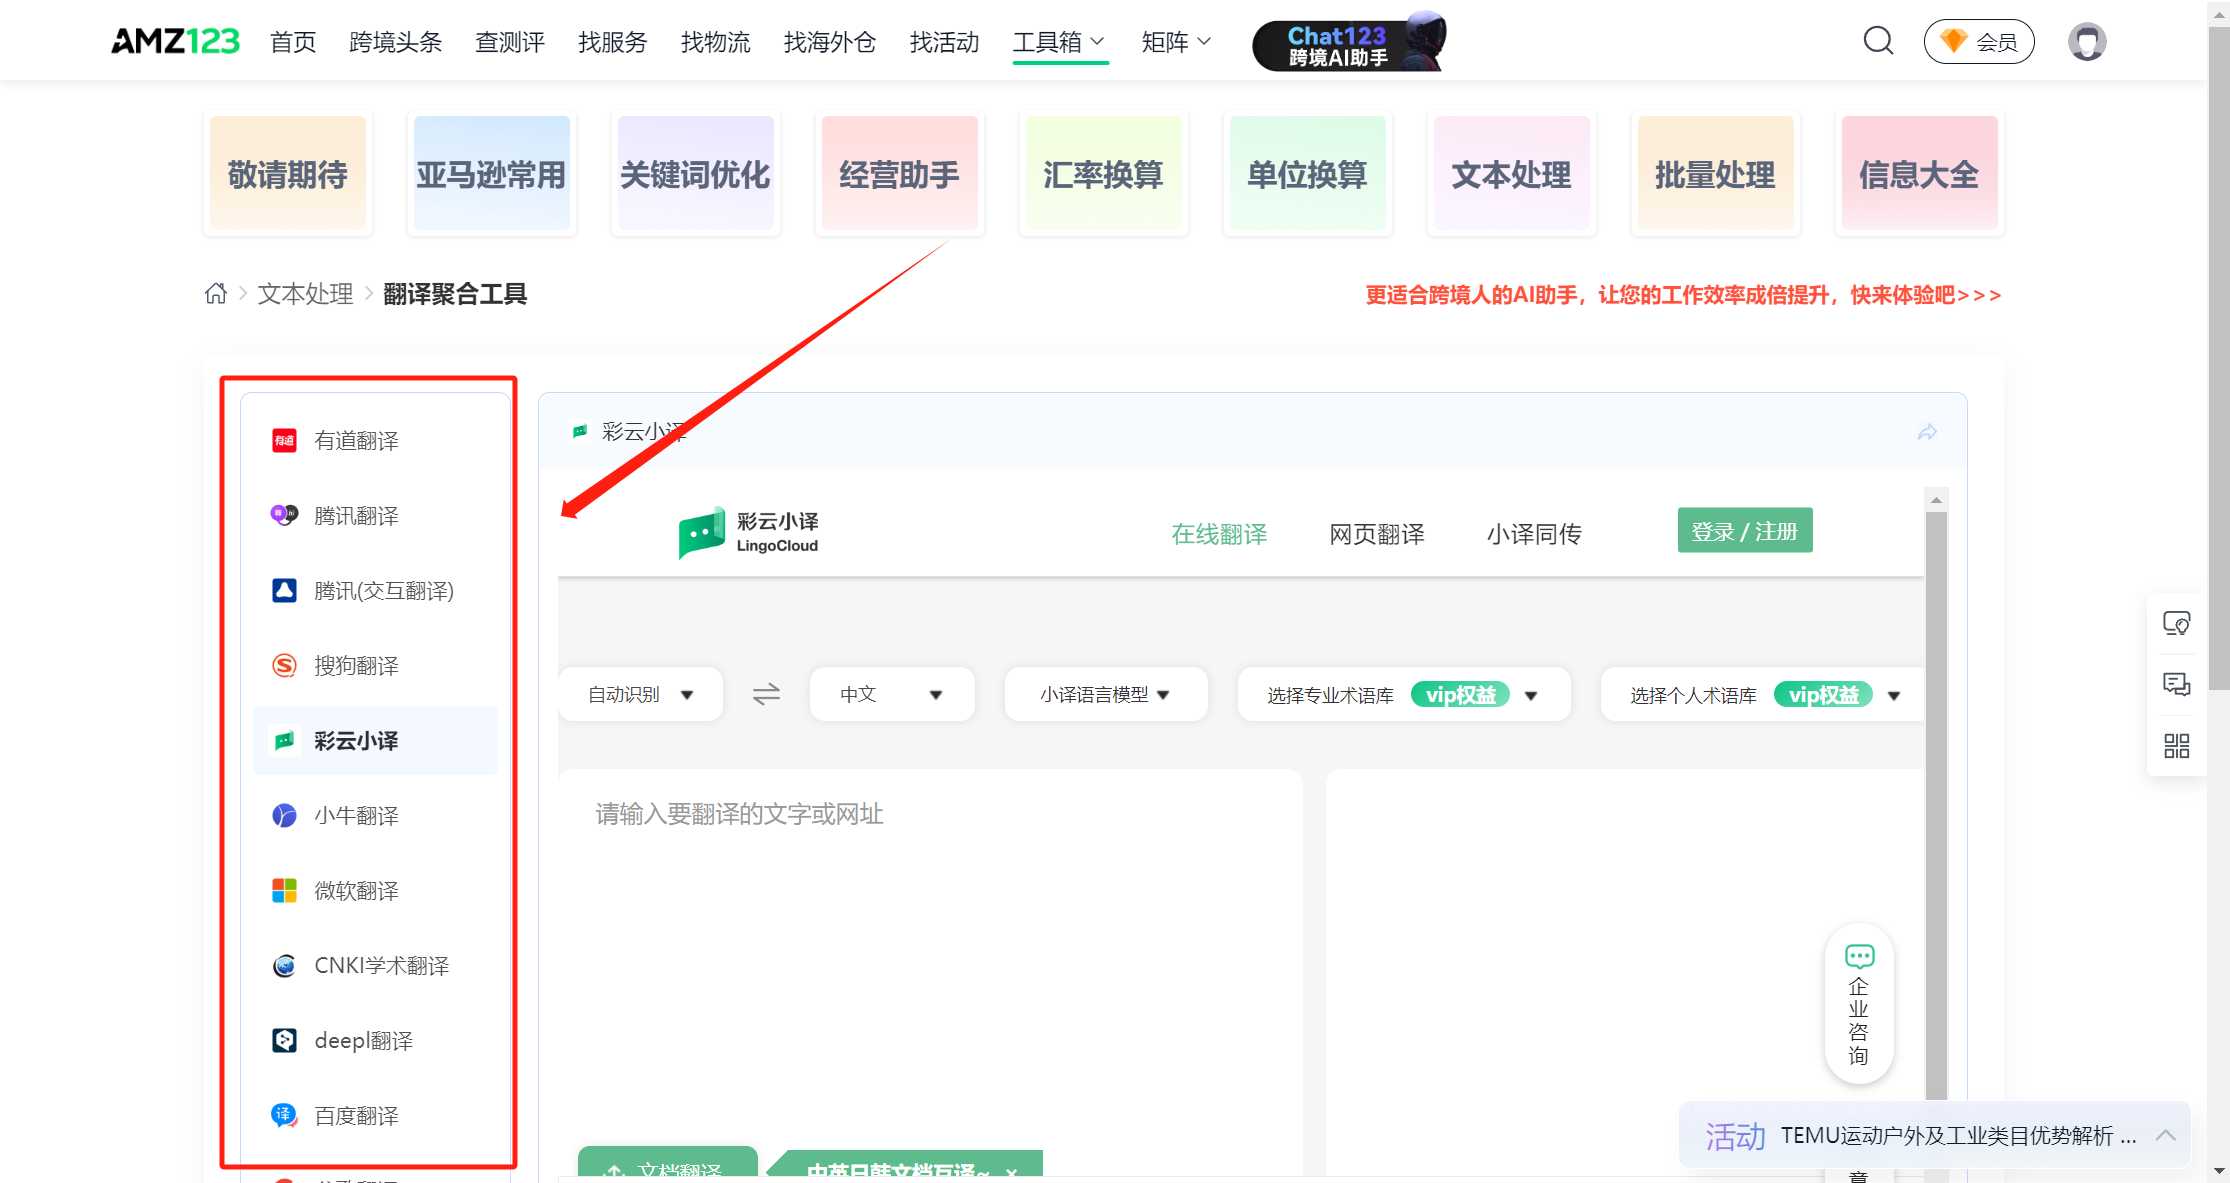
Task: Open the 自动识别 source language dropdown
Action: coord(640,694)
